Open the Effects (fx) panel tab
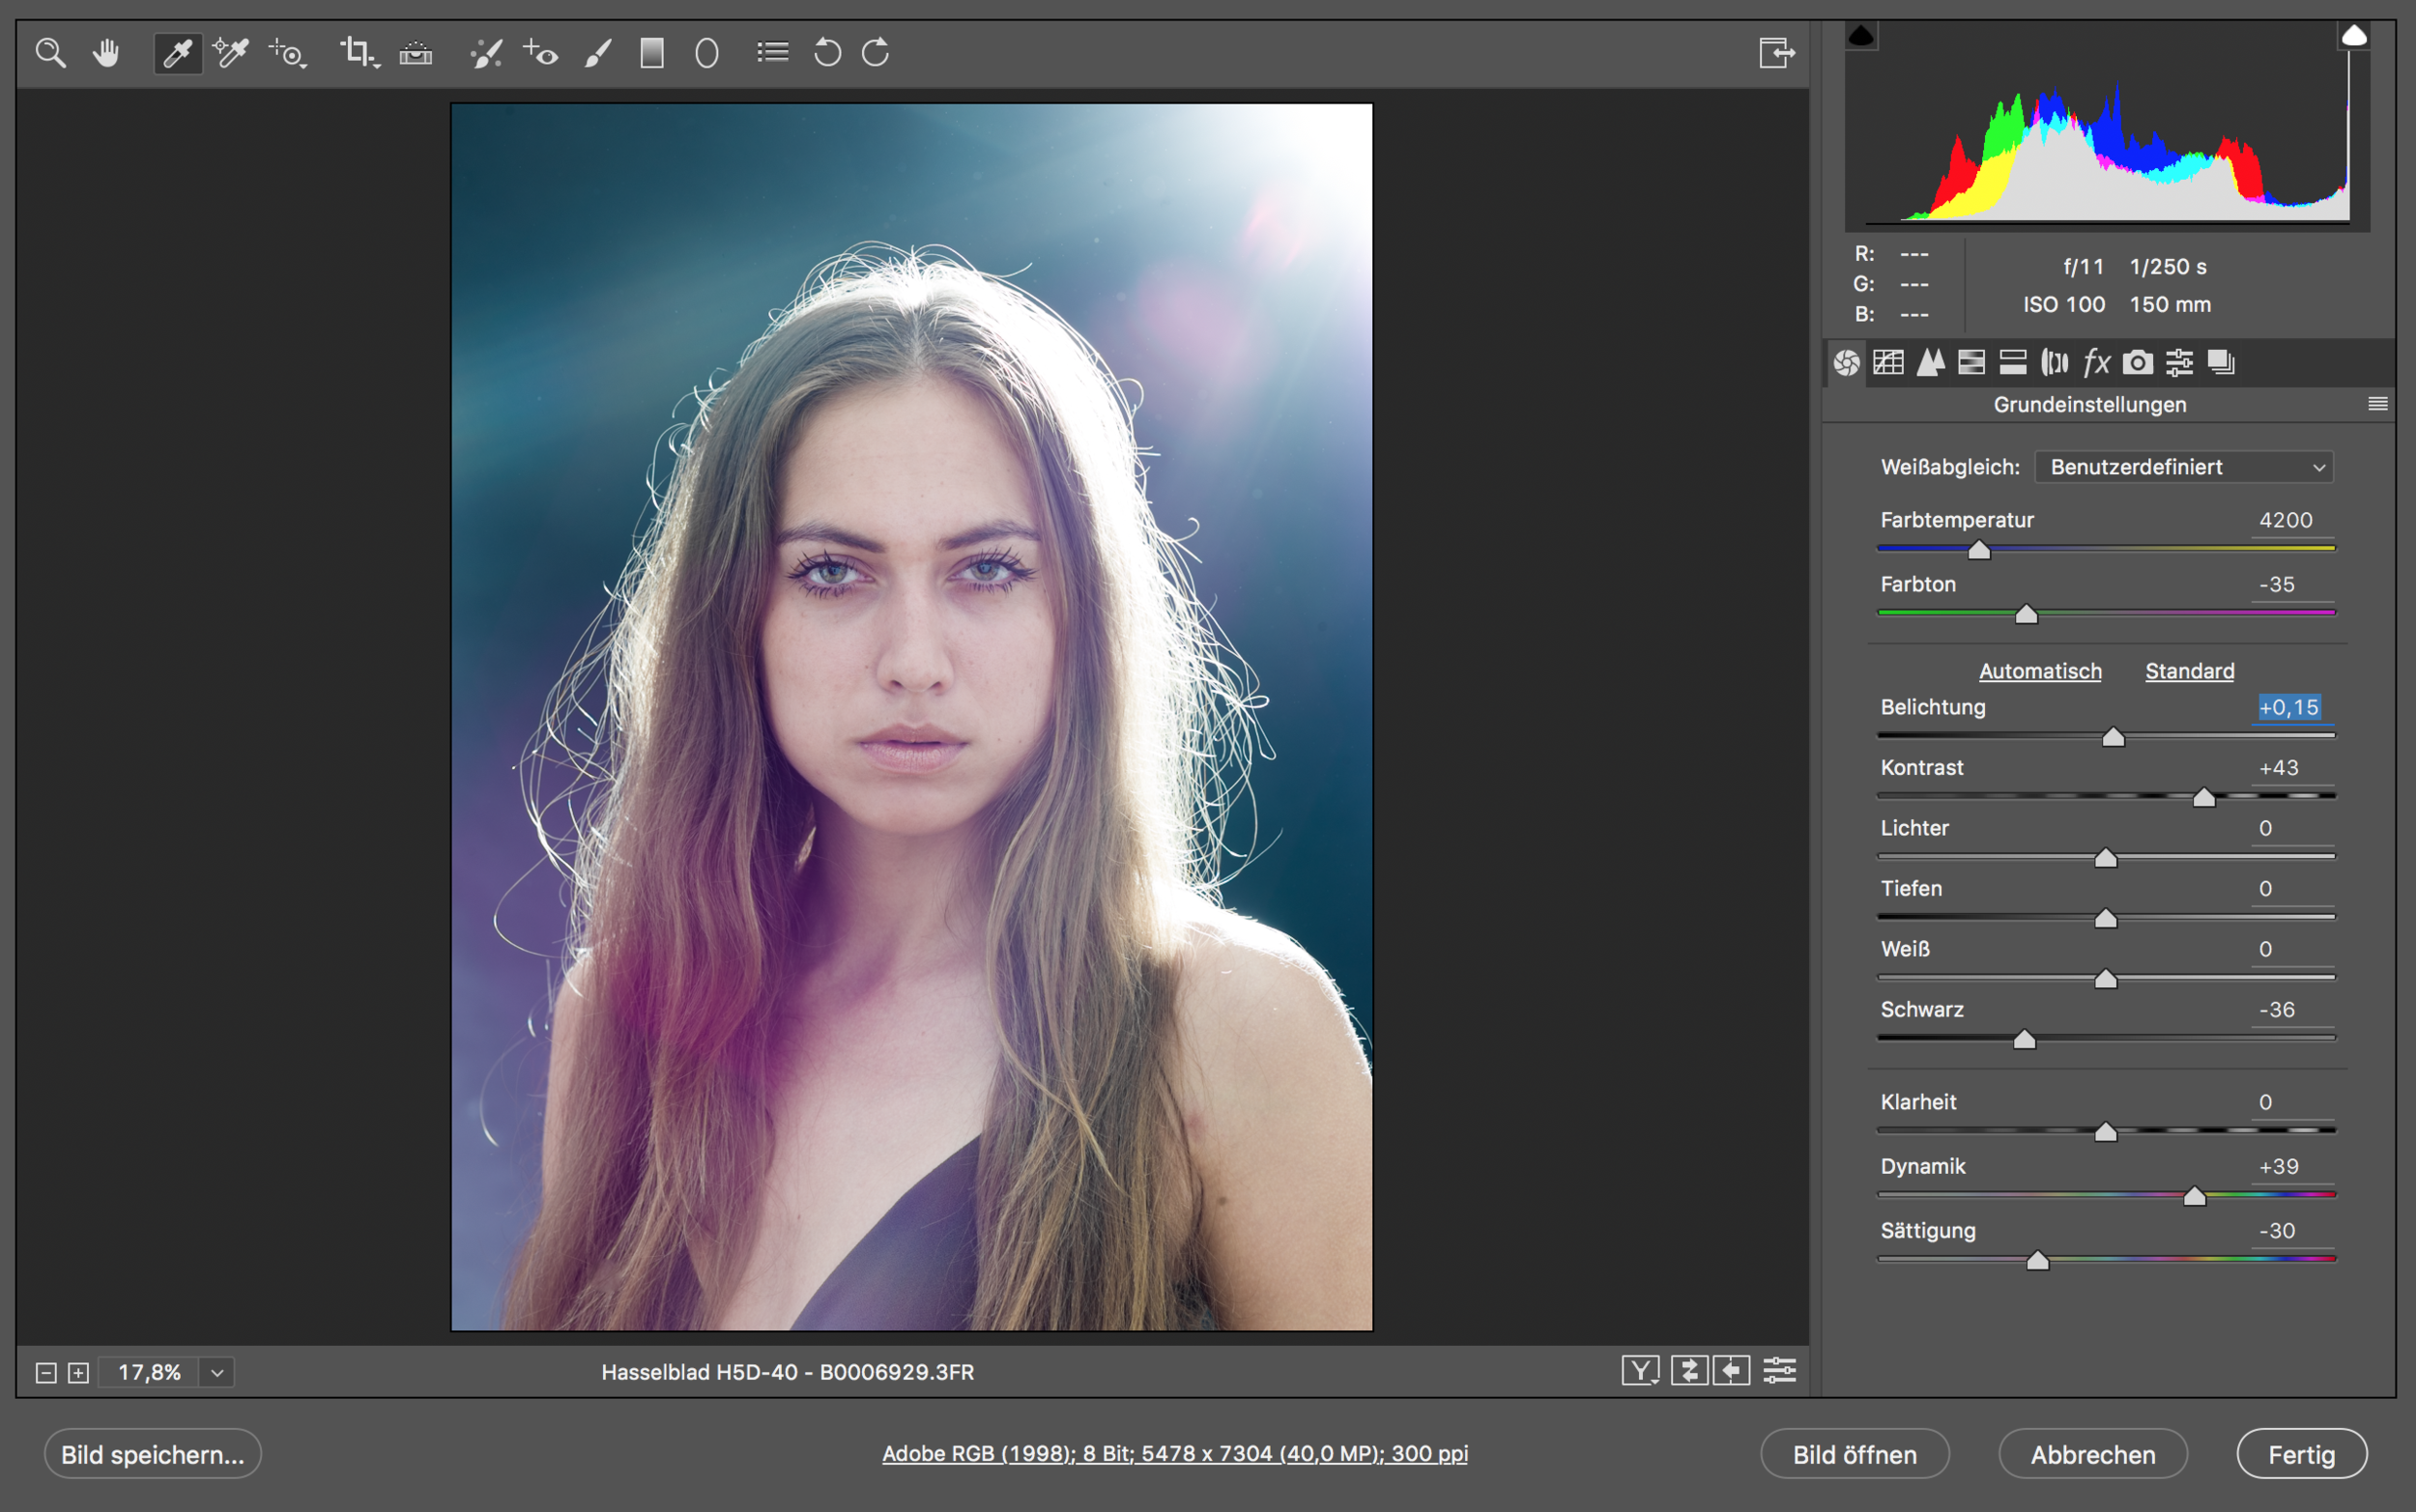This screenshot has width=2416, height=1512. click(2096, 362)
